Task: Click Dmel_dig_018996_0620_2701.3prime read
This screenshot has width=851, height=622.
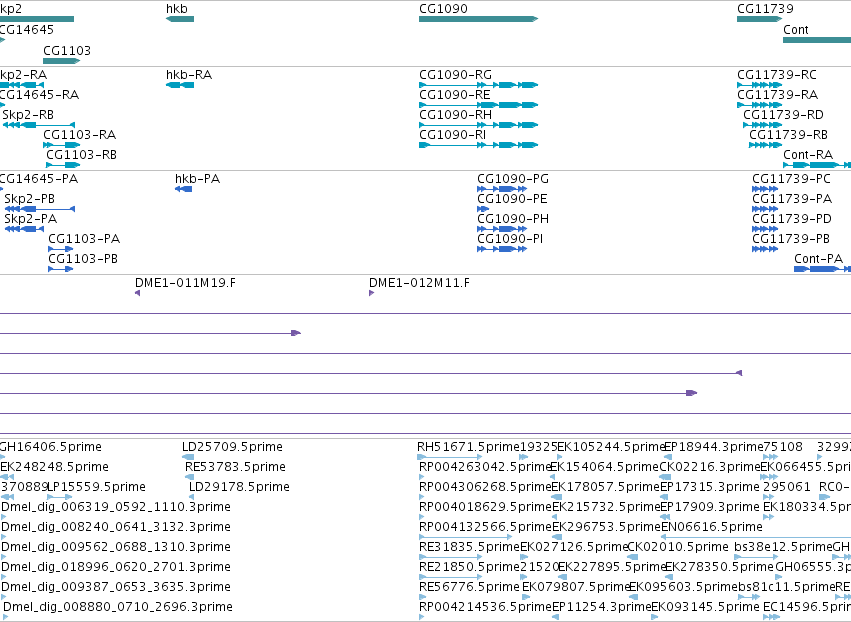Action: coord(3,577)
